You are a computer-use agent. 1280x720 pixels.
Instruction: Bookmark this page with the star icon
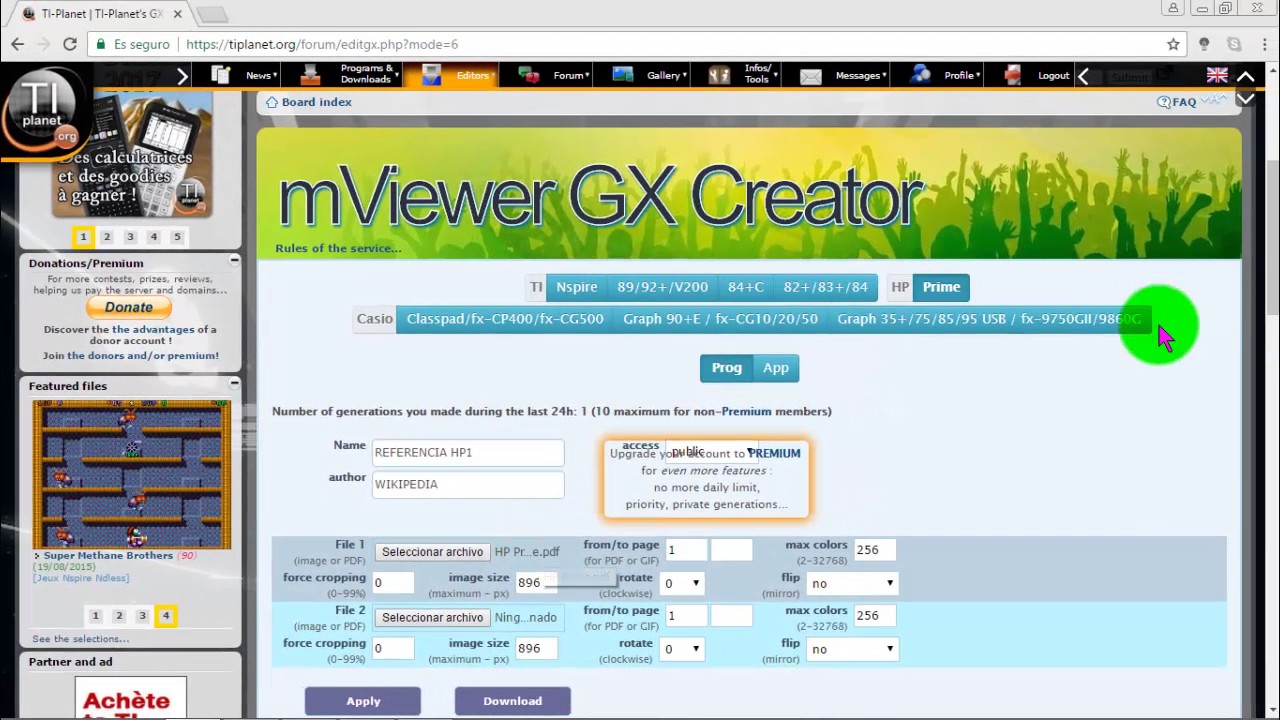click(x=1173, y=44)
